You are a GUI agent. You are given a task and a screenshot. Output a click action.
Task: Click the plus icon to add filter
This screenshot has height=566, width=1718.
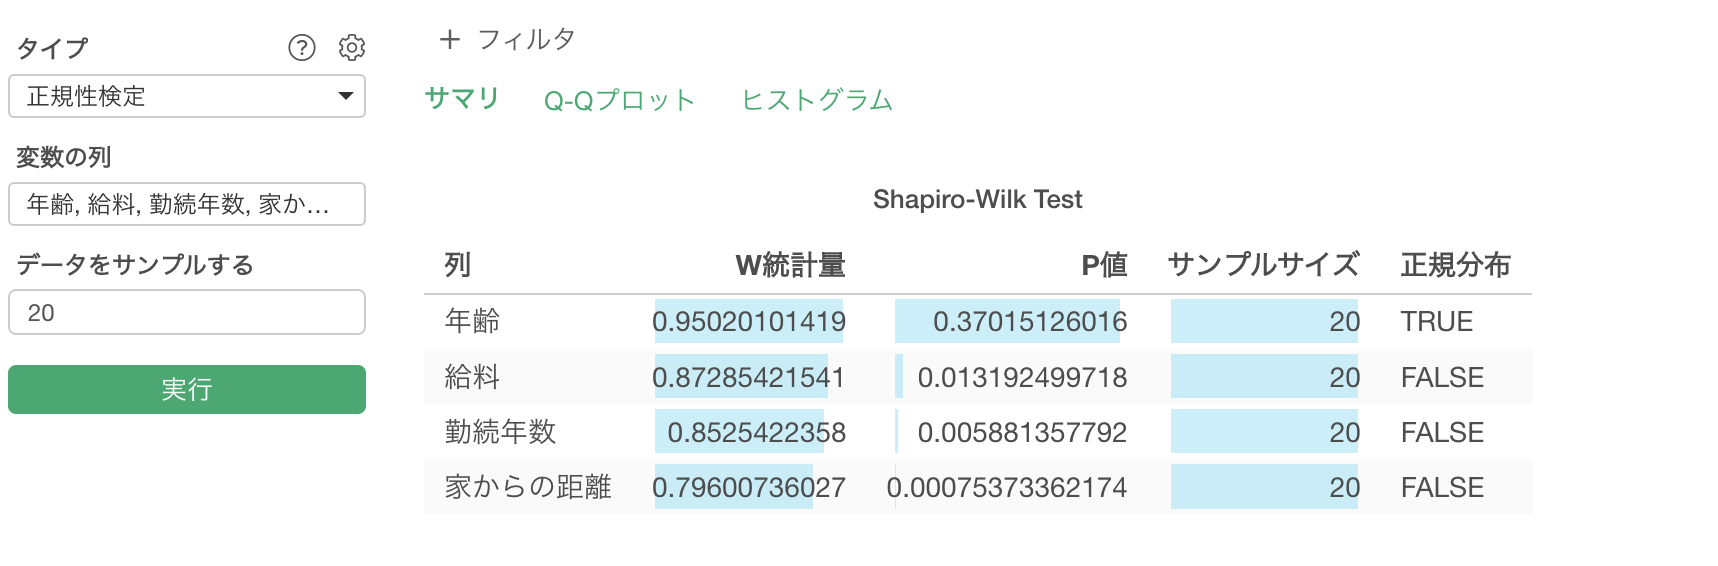[450, 39]
